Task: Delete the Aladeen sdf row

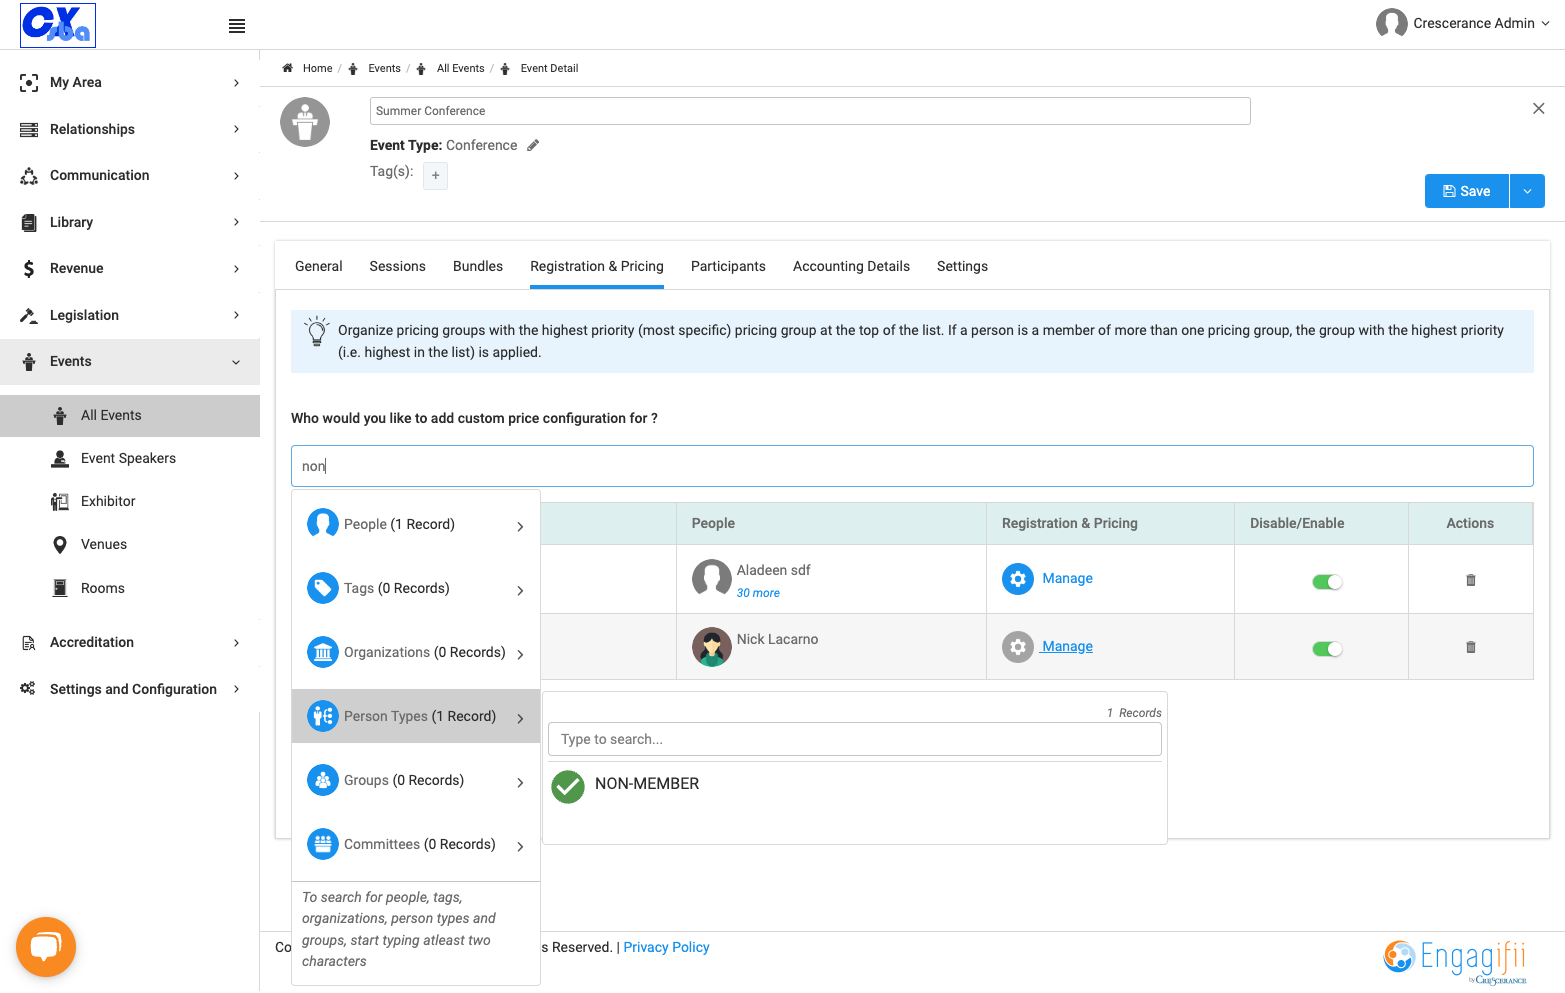Action: point(1471,580)
